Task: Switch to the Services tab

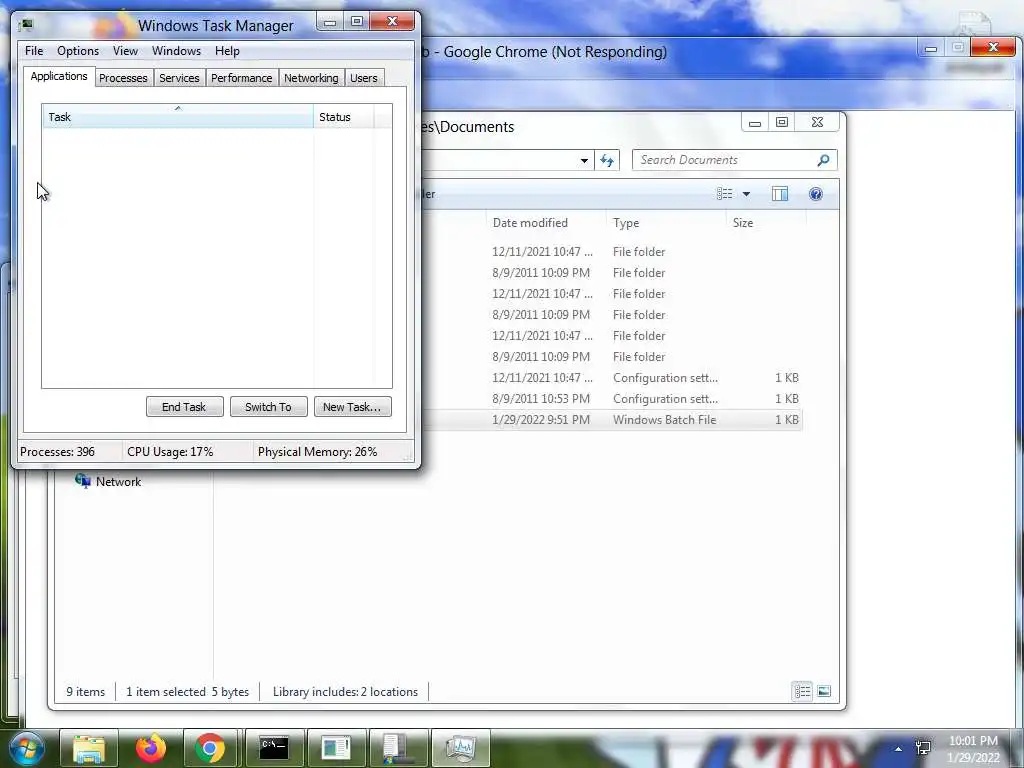Action: (x=179, y=78)
